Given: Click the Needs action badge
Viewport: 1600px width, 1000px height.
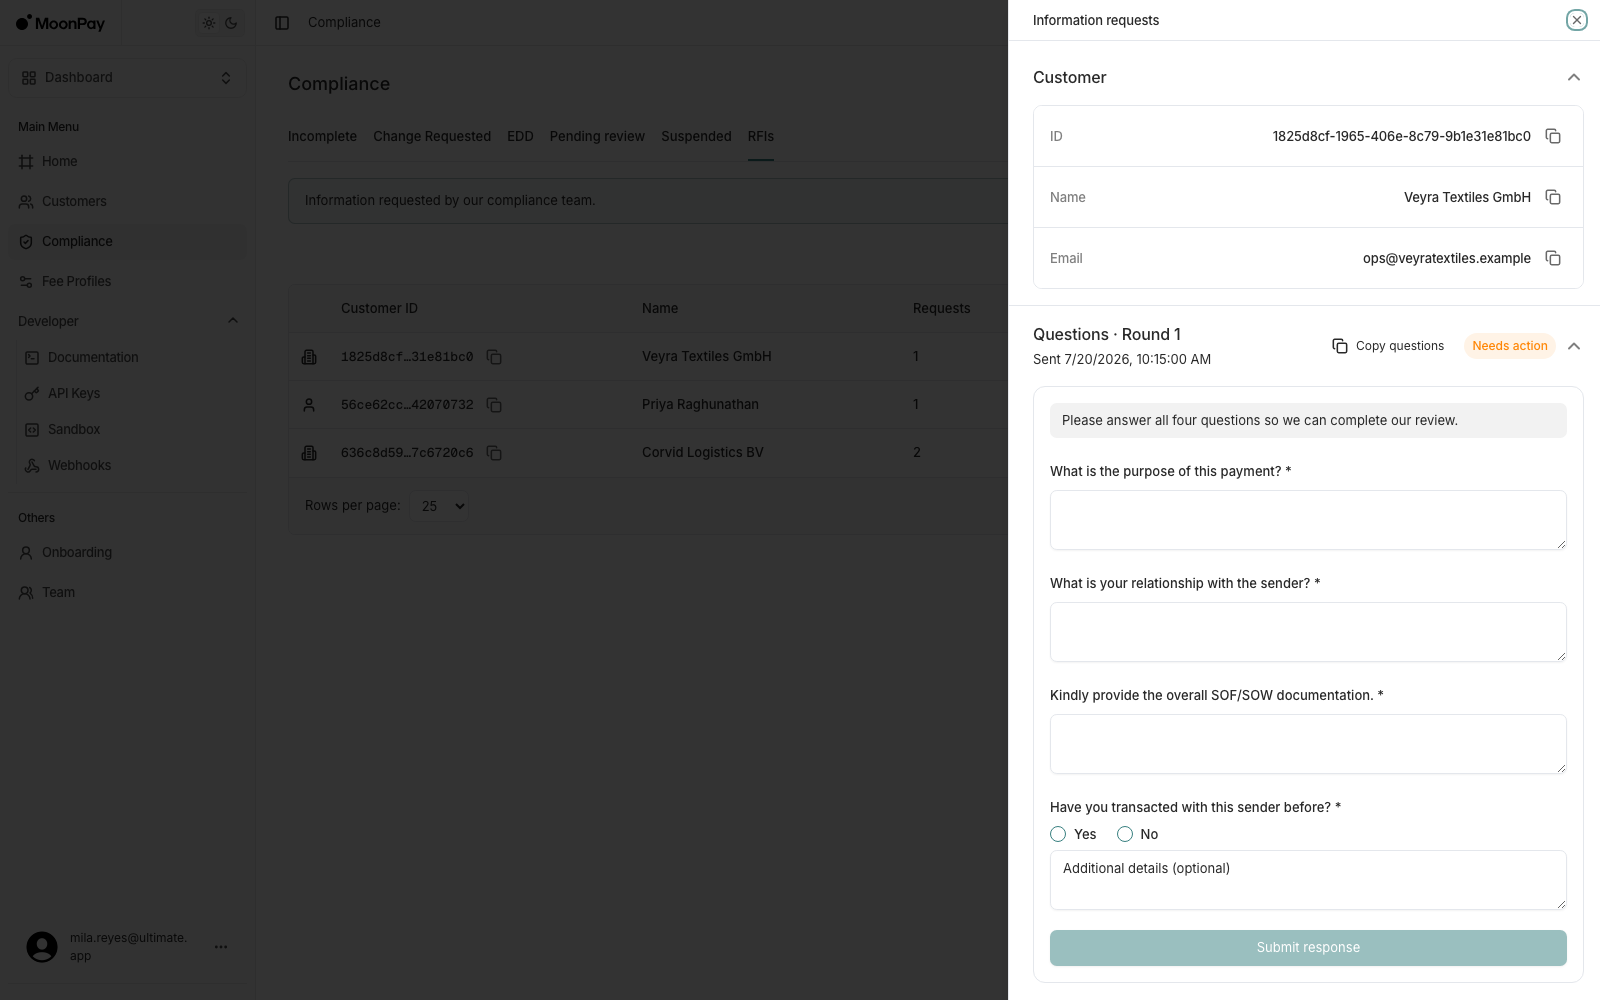Looking at the screenshot, I should click(1510, 346).
